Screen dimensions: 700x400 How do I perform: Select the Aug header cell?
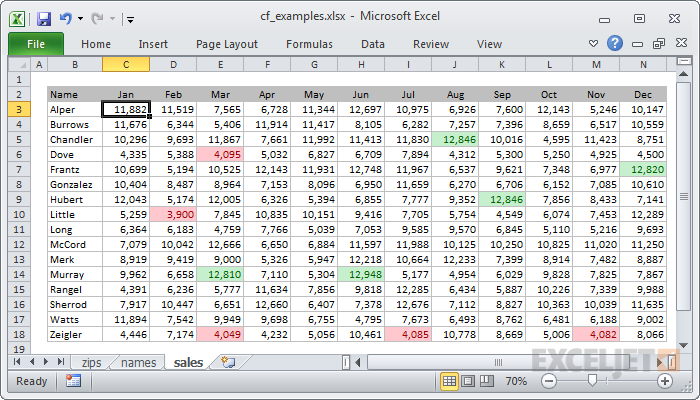pyautogui.click(x=455, y=94)
